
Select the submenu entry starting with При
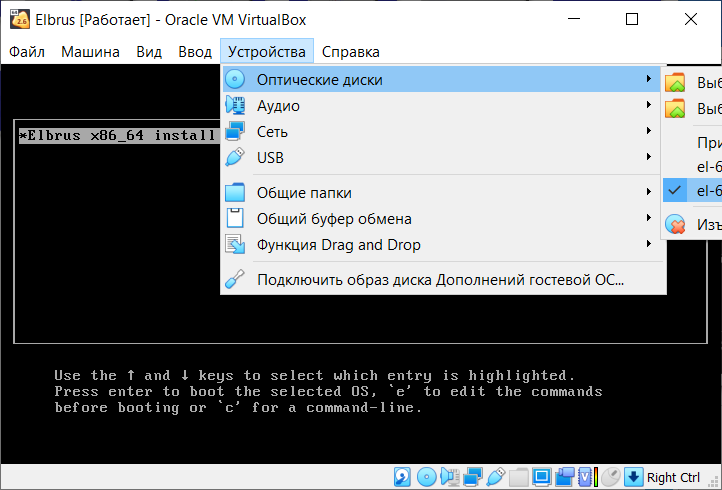click(x=693, y=143)
